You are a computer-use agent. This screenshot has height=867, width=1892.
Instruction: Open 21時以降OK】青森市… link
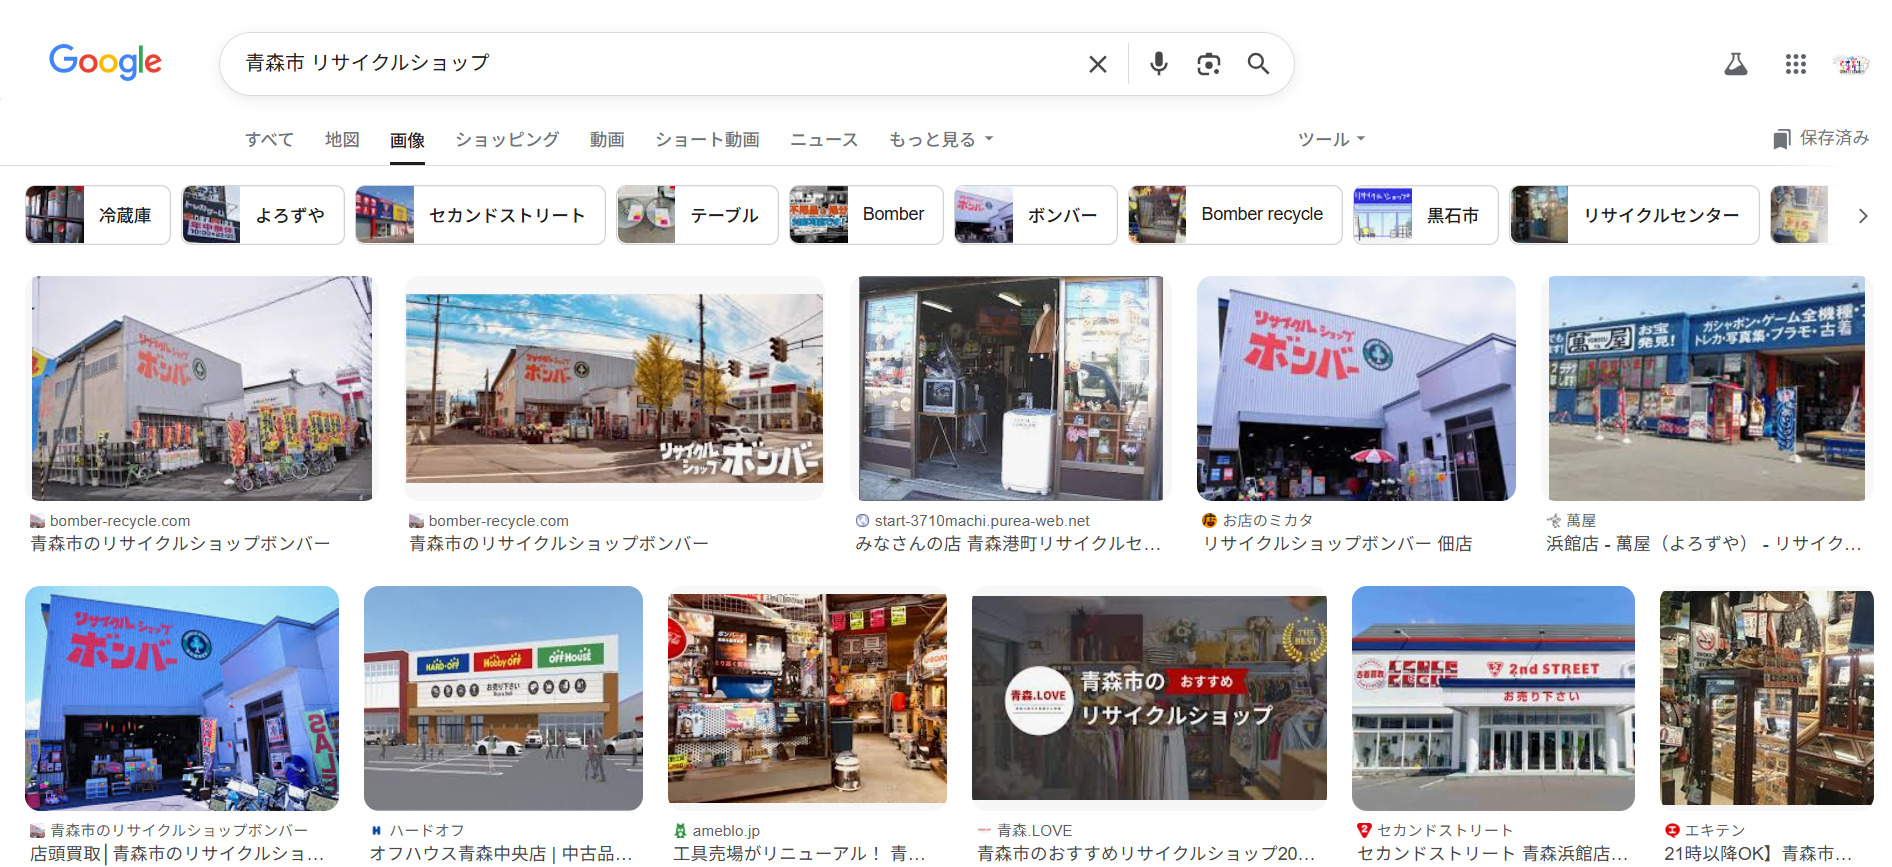(1758, 854)
